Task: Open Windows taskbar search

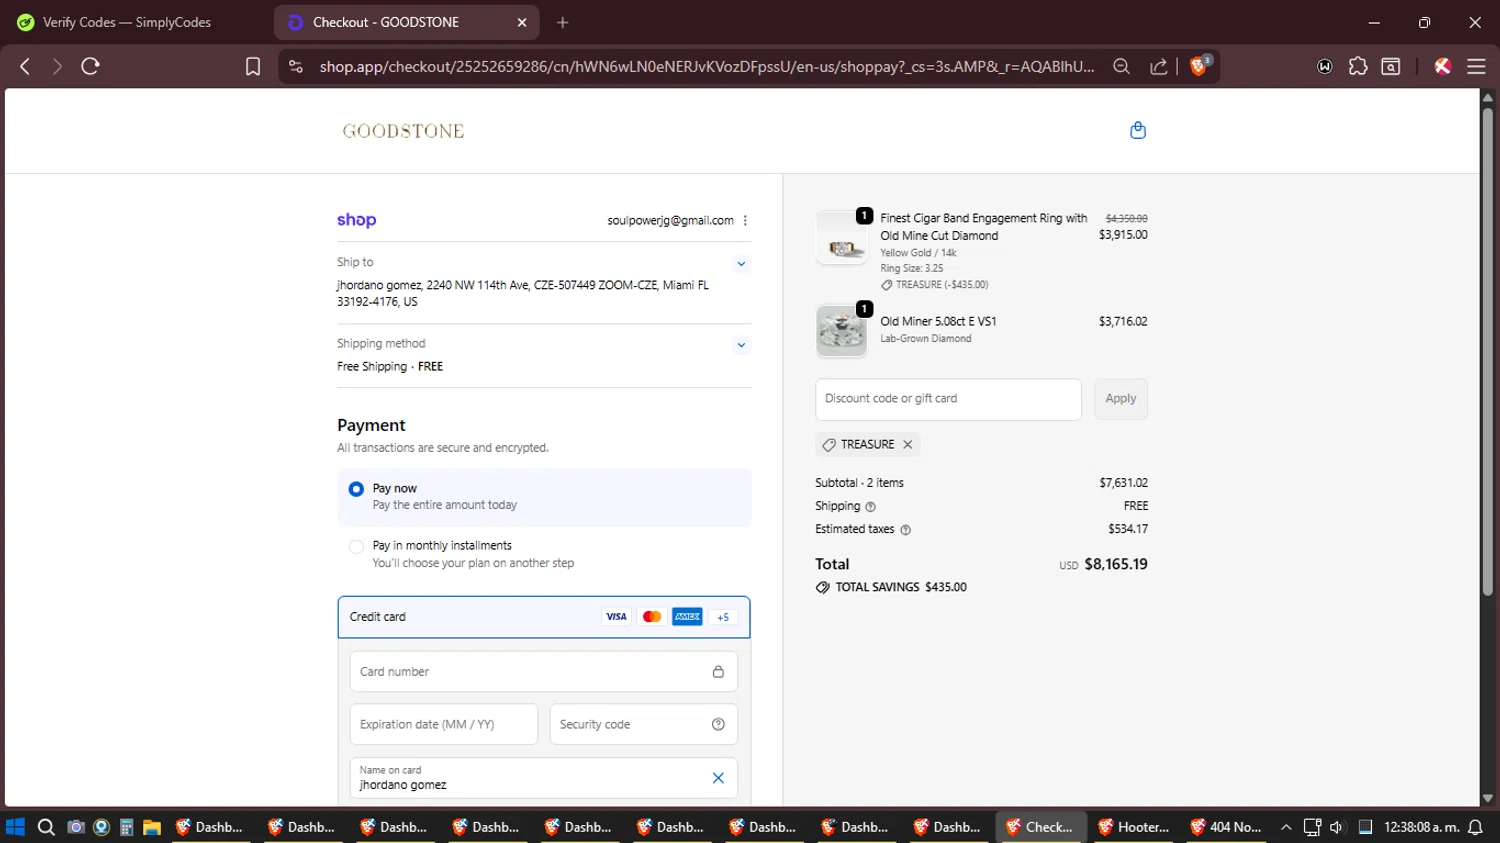Action: (46, 827)
